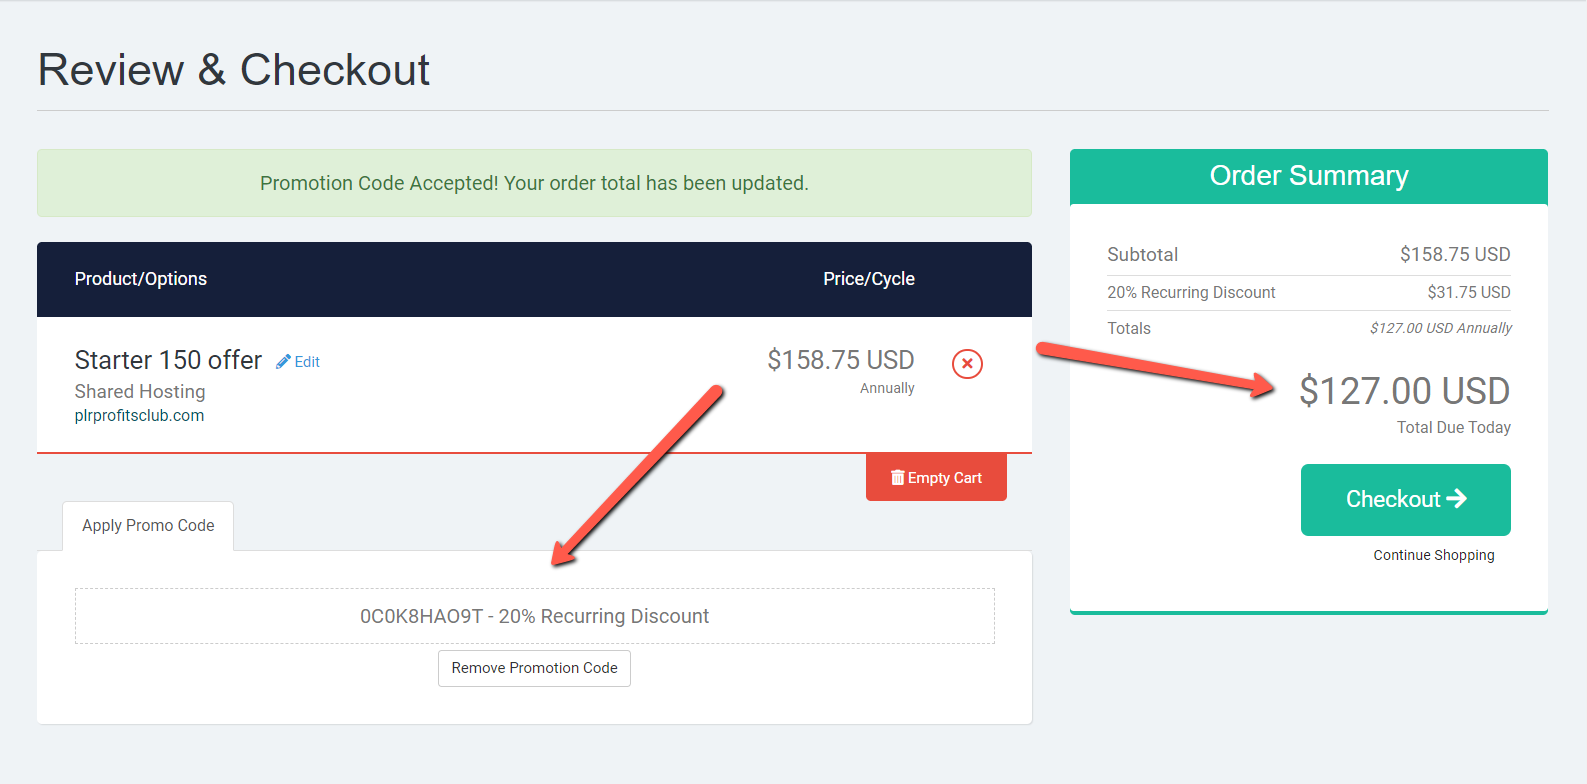Follow the Continue Shopping link
Screen dimensions: 1587x784
(1433, 555)
